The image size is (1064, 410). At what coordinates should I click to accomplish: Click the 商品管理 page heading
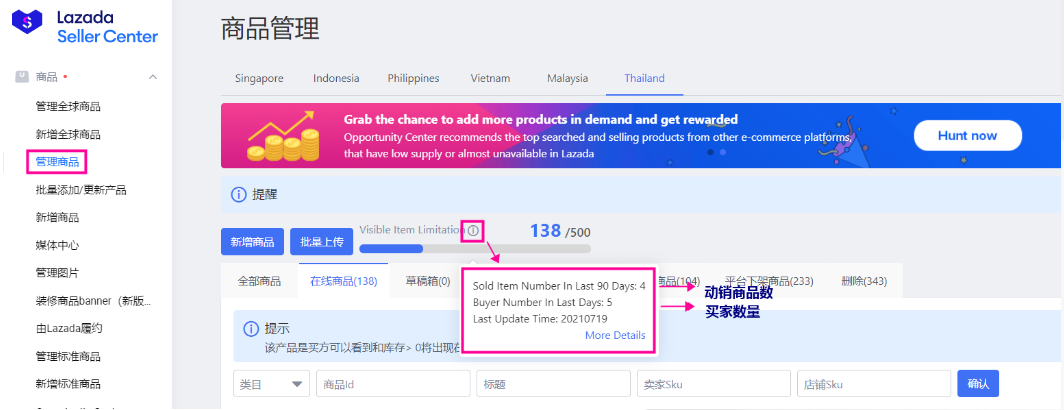[270, 29]
